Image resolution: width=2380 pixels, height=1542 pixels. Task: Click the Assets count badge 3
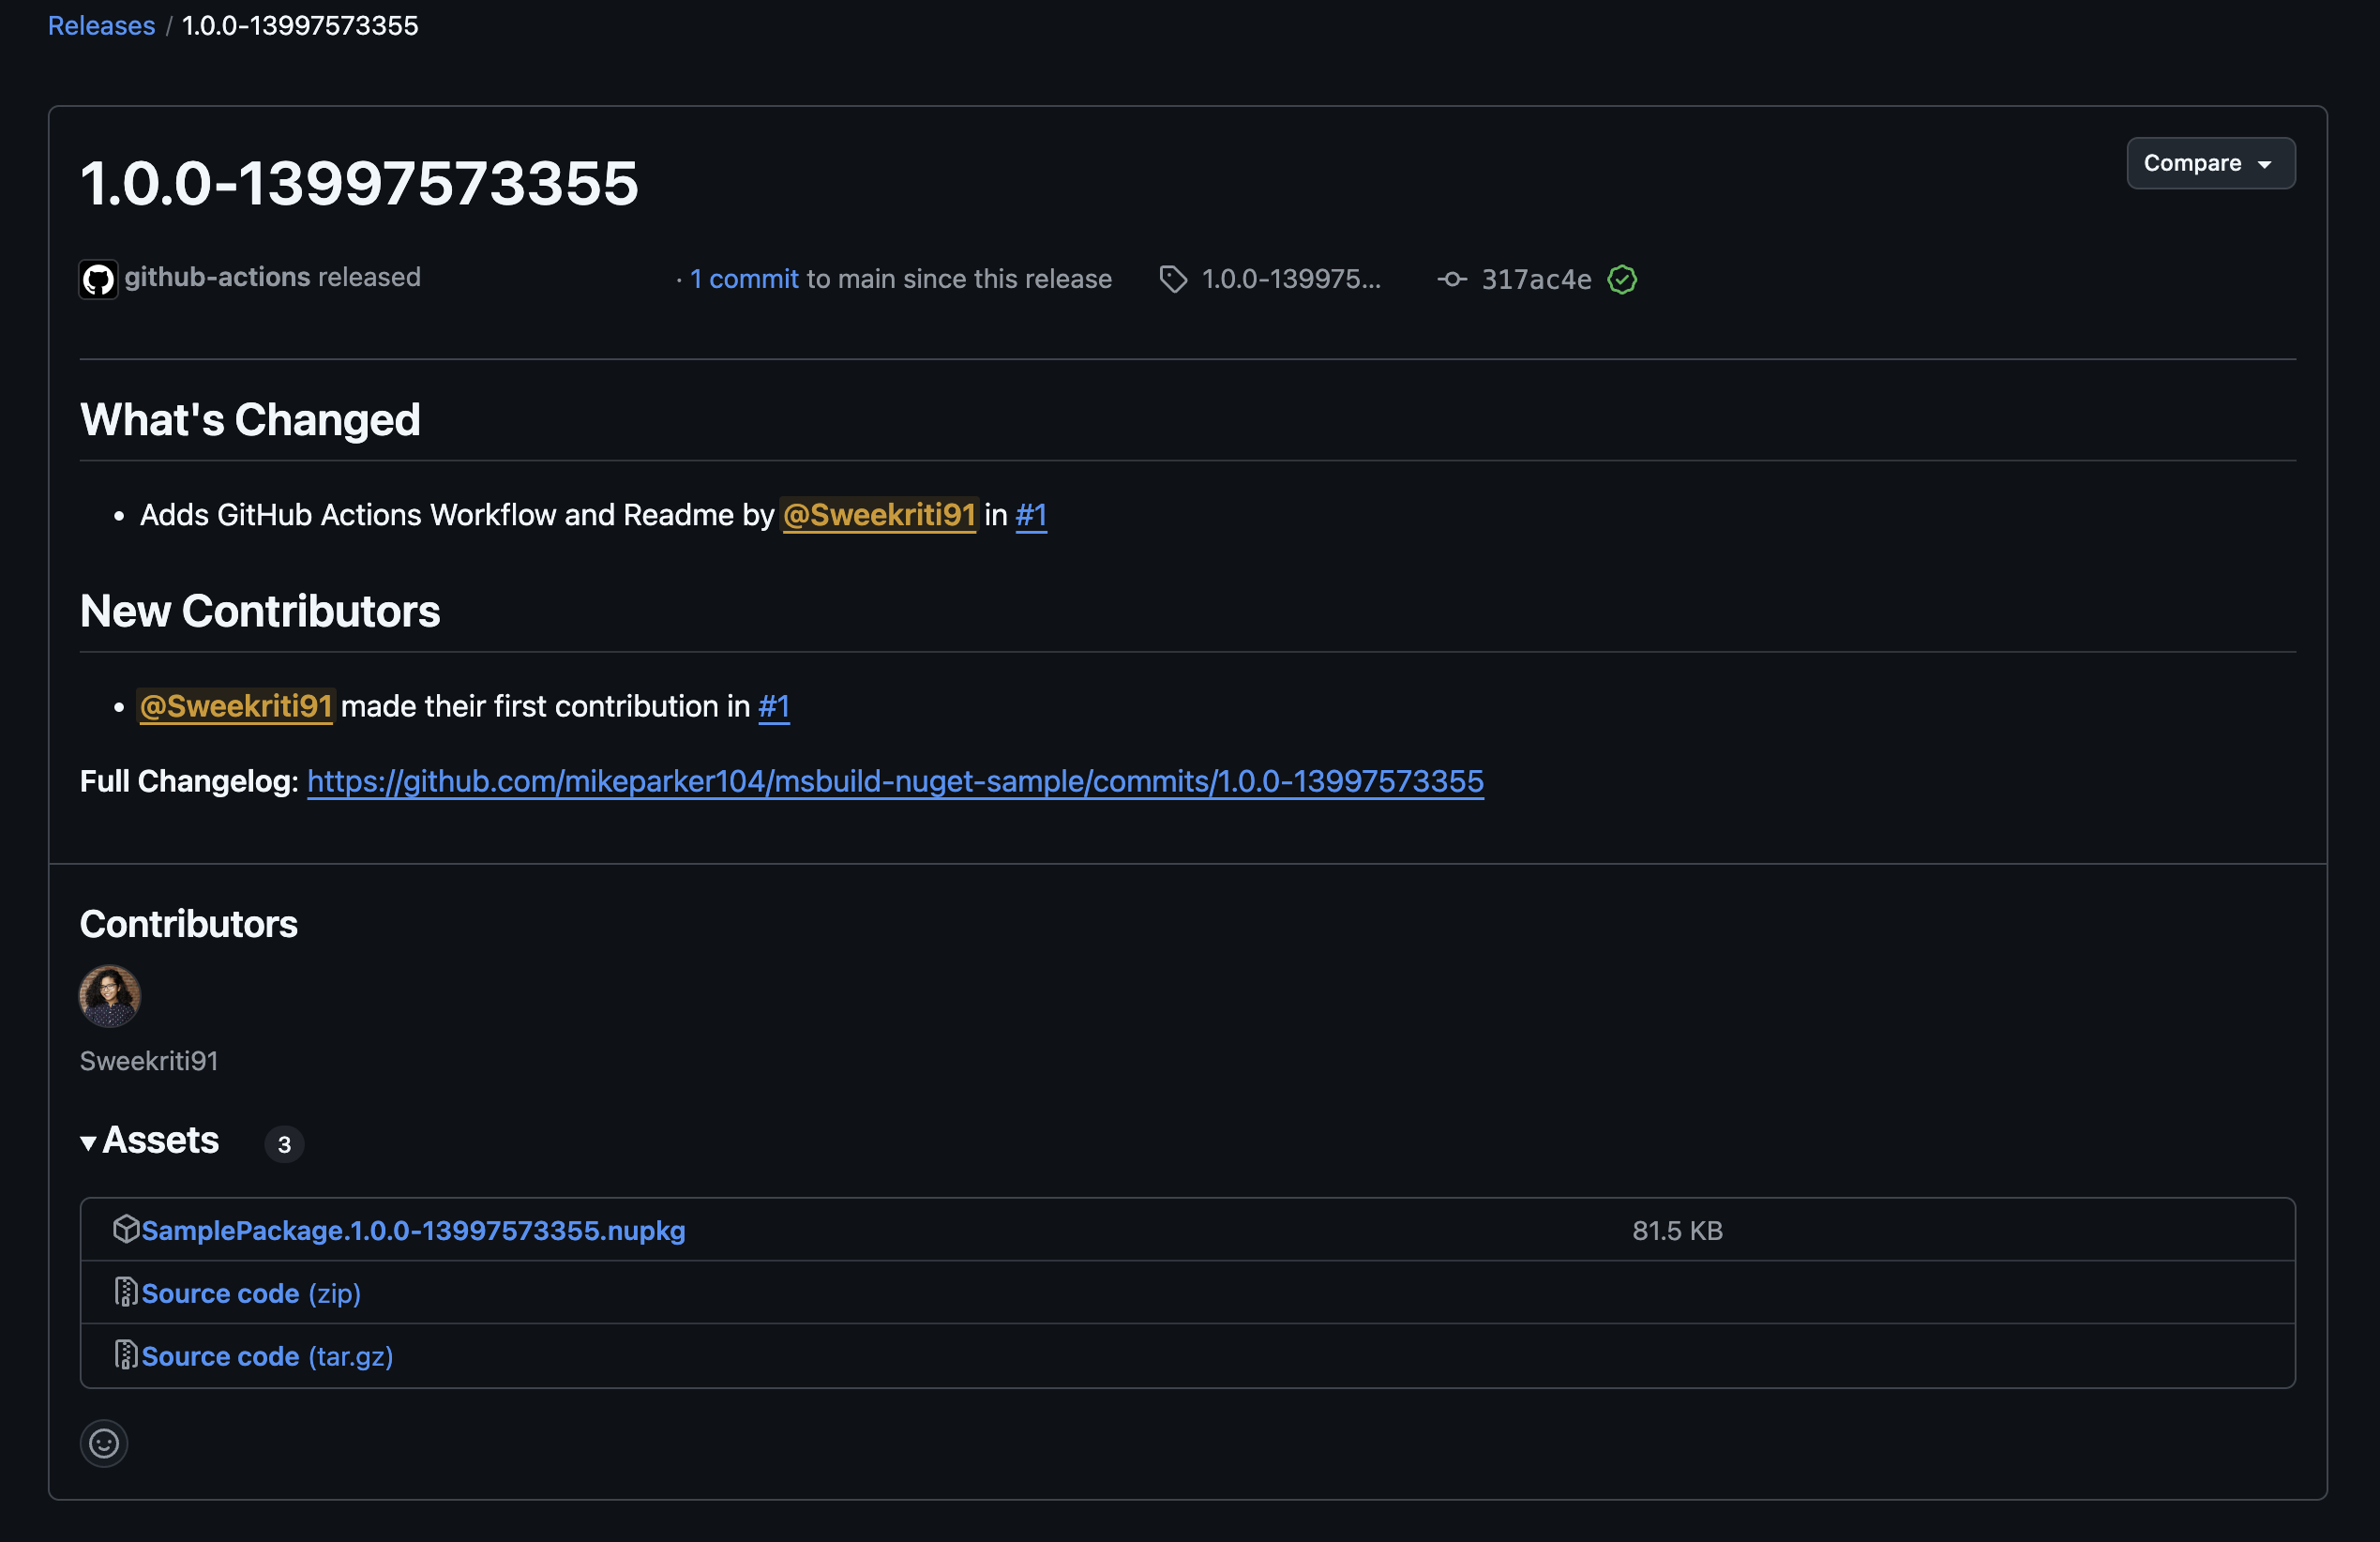coord(284,1144)
